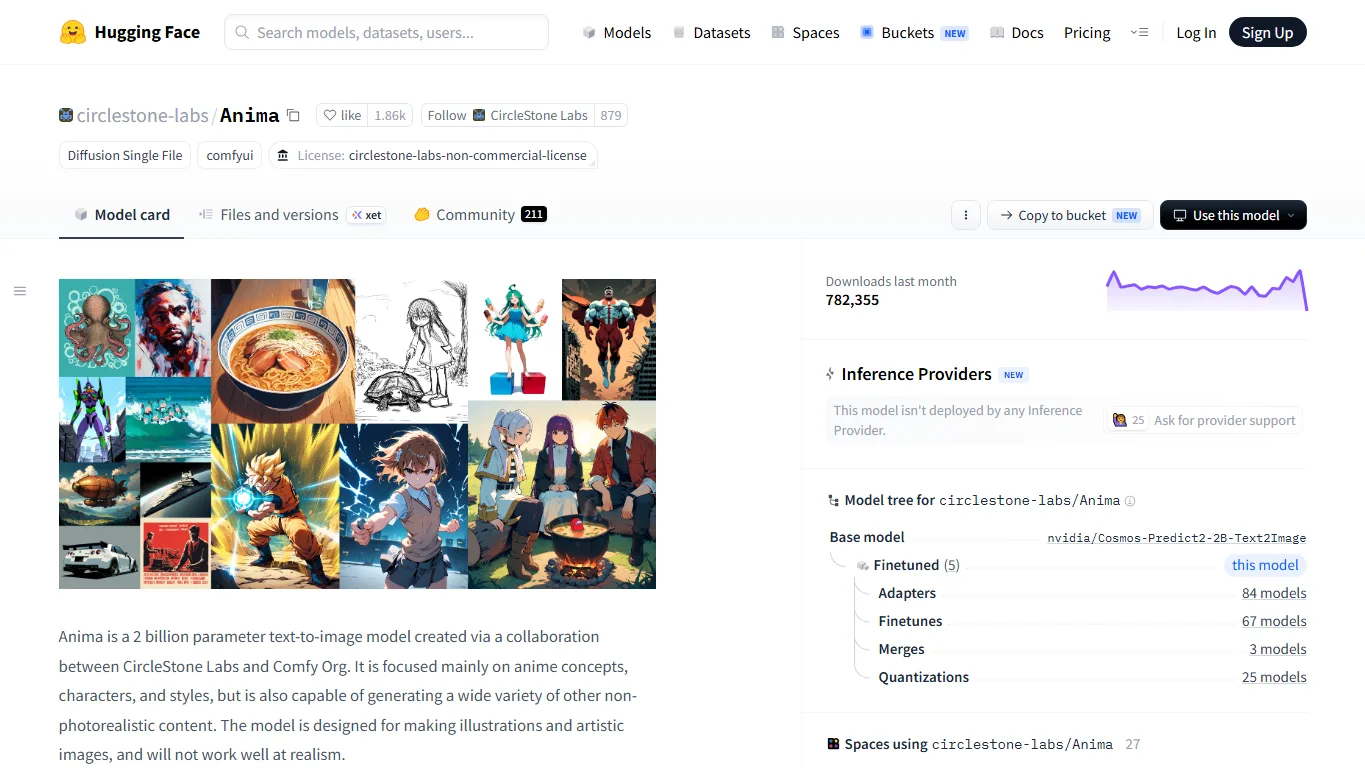Go to Spaces in the navigation
Image resolution: width=1365 pixels, height=768 pixels.
tap(805, 32)
